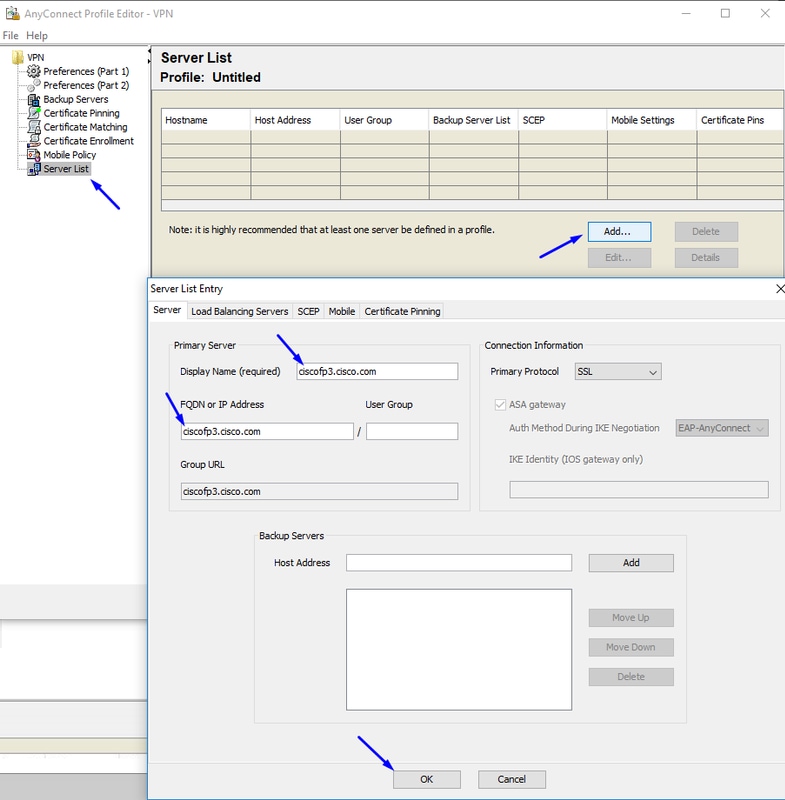Click the User Group input field
Screen dimensions: 785x800
tap(412, 431)
